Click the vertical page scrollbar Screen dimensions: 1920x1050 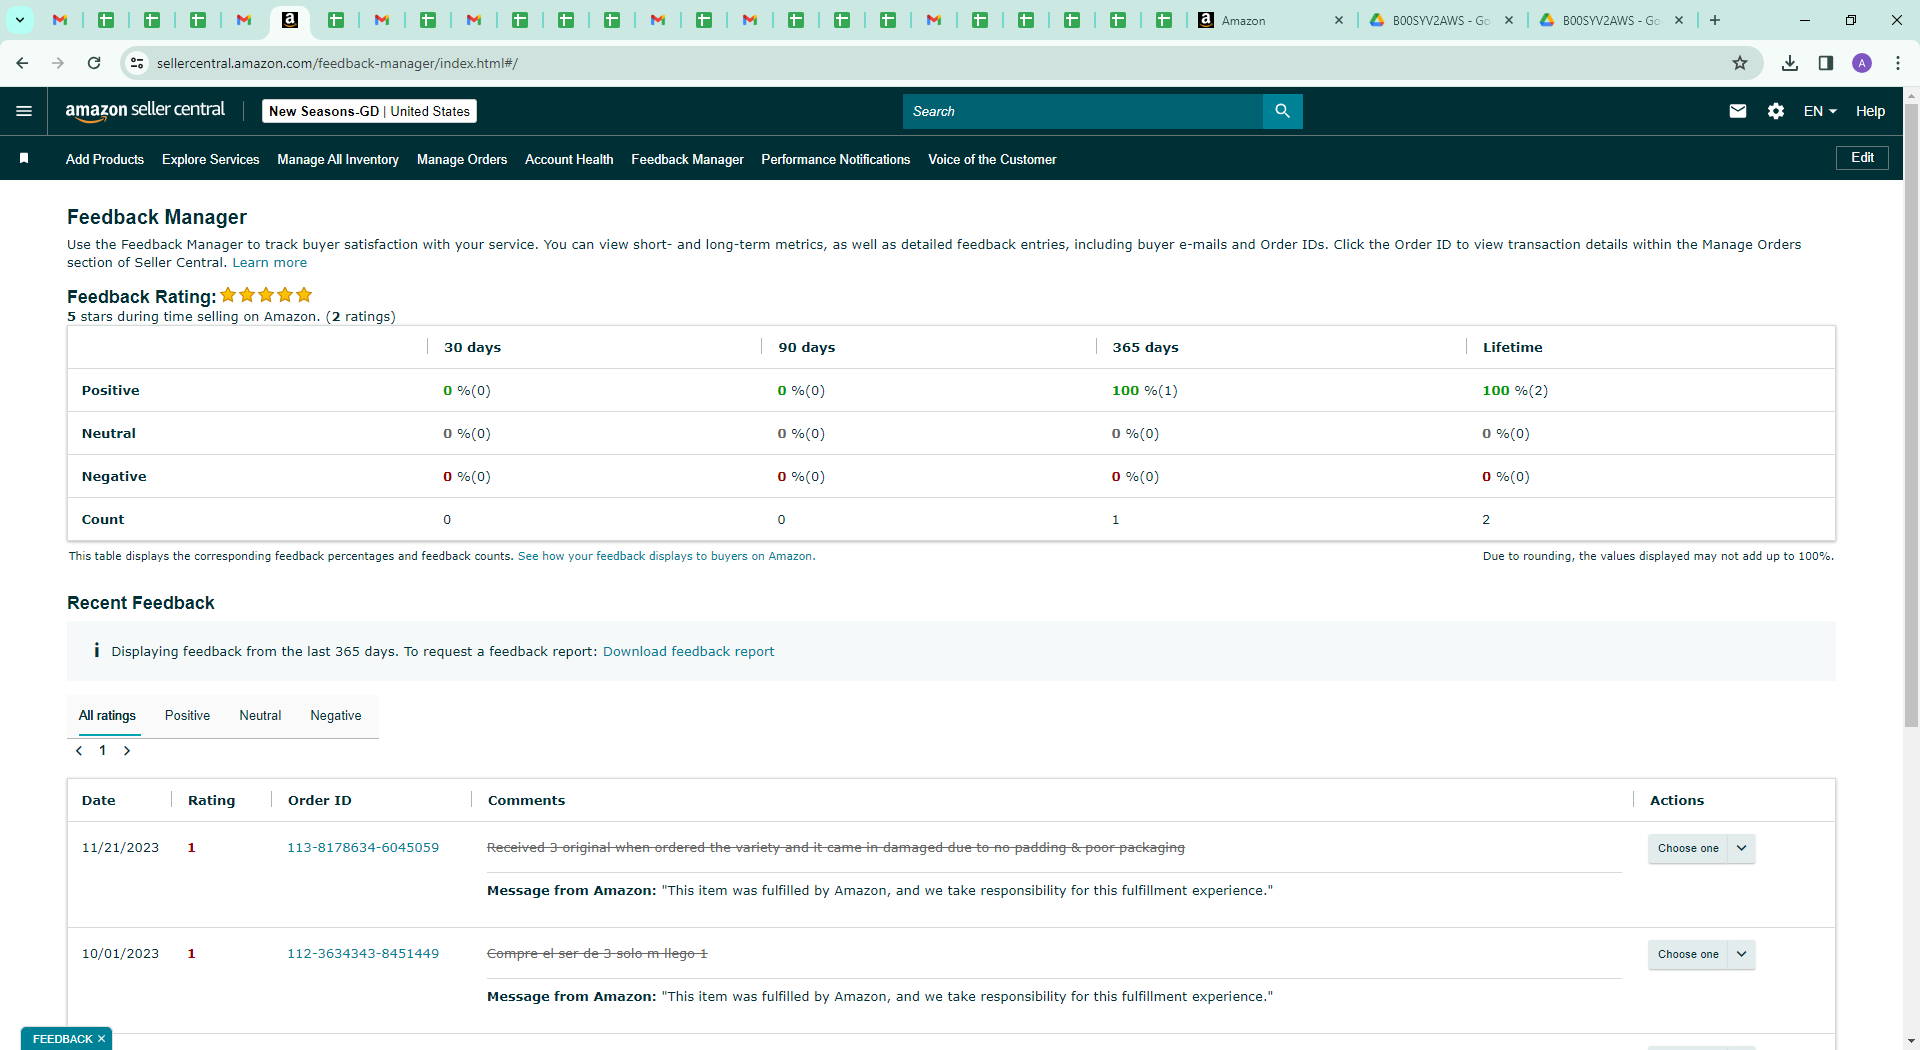1911,414
